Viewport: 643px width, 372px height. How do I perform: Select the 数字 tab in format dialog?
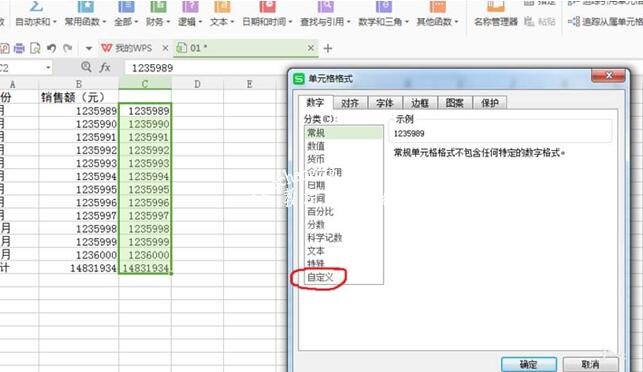coord(315,102)
